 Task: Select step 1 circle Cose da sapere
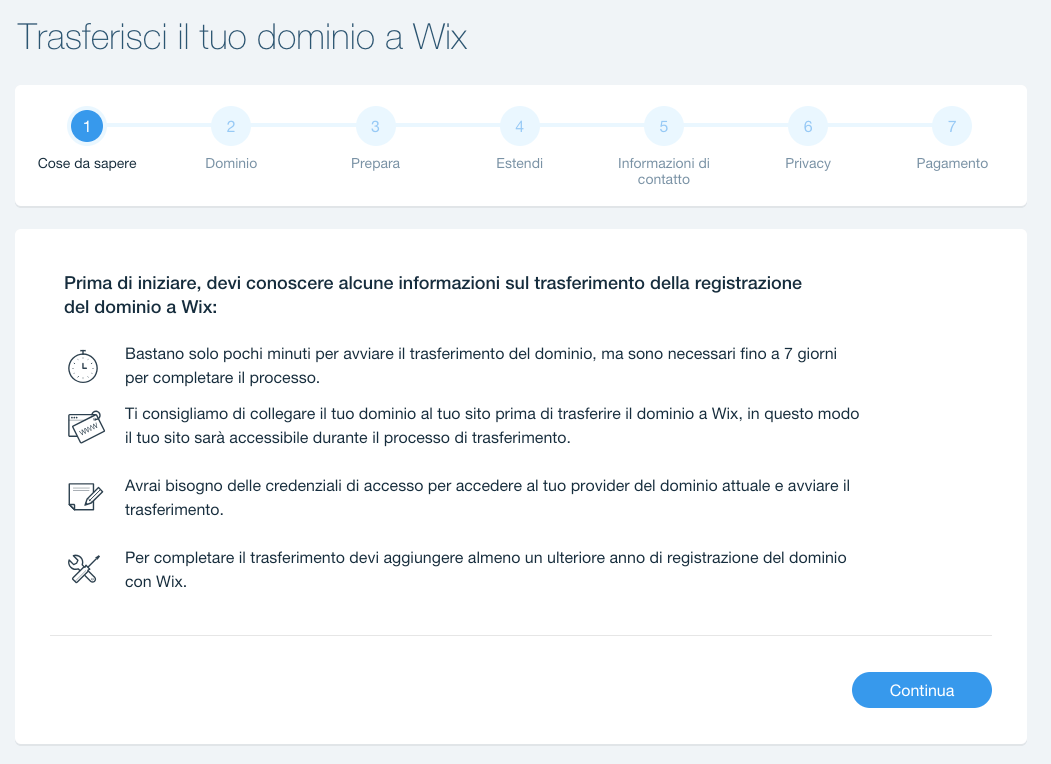pyautogui.click(x=86, y=126)
